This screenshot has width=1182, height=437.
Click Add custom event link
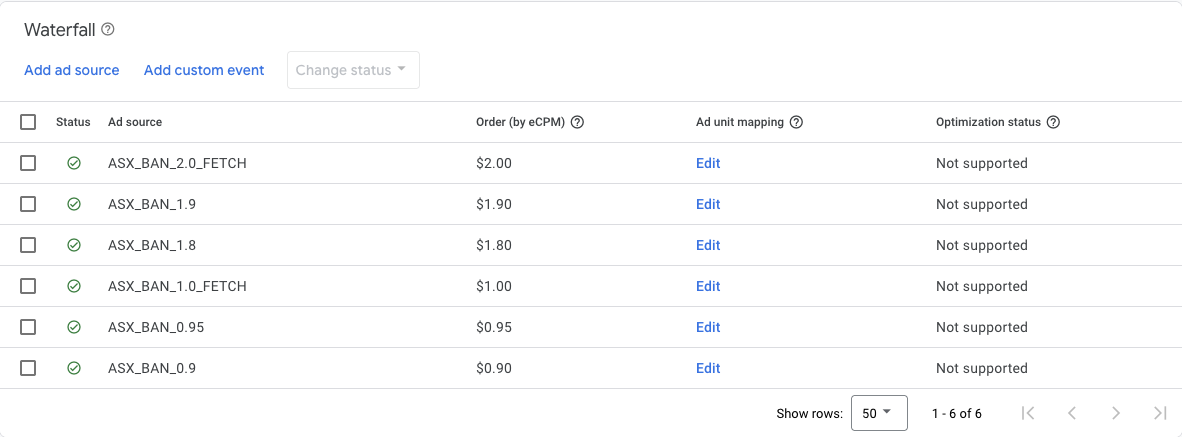[x=204, y=70]
